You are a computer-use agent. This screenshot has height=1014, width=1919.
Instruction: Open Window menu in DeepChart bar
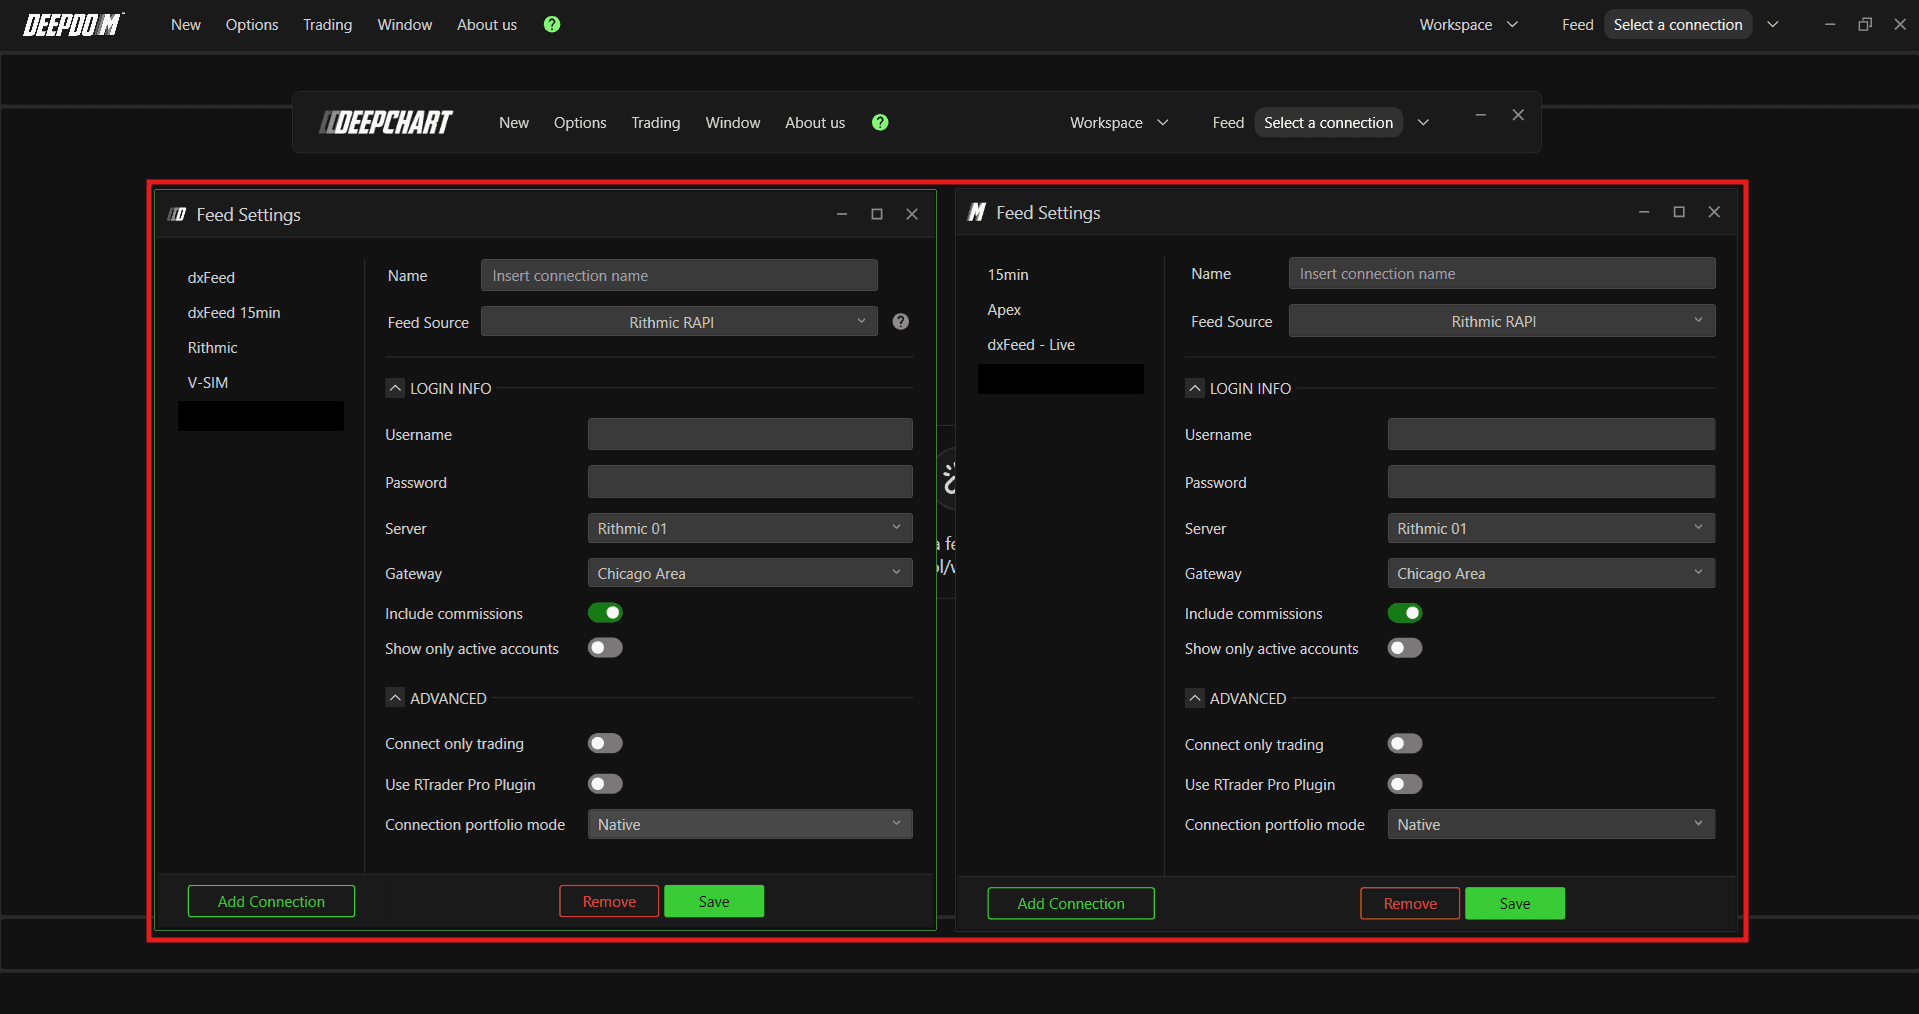point(733,122)
